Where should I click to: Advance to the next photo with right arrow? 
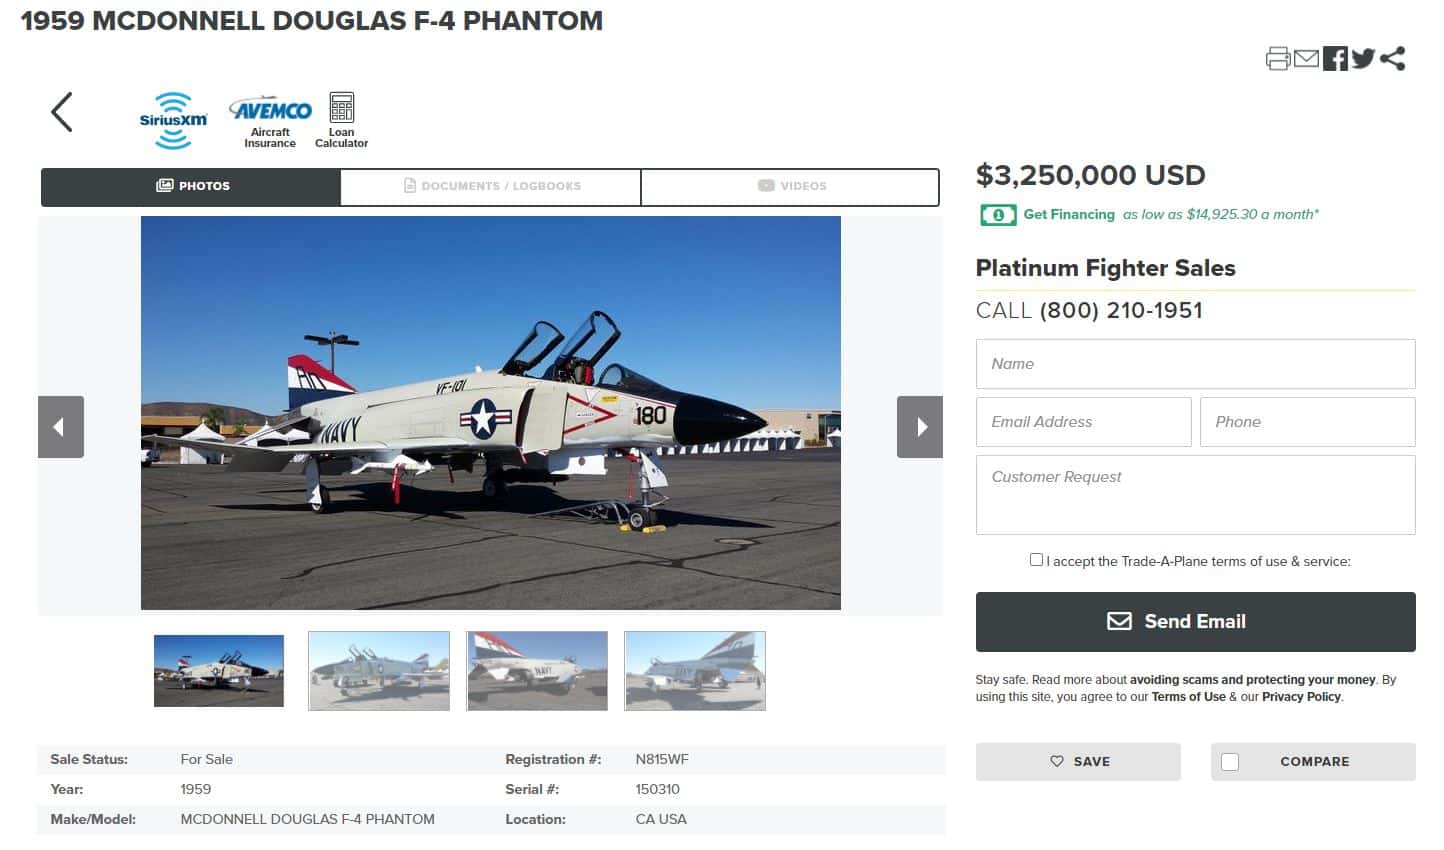tap(919, 426)
